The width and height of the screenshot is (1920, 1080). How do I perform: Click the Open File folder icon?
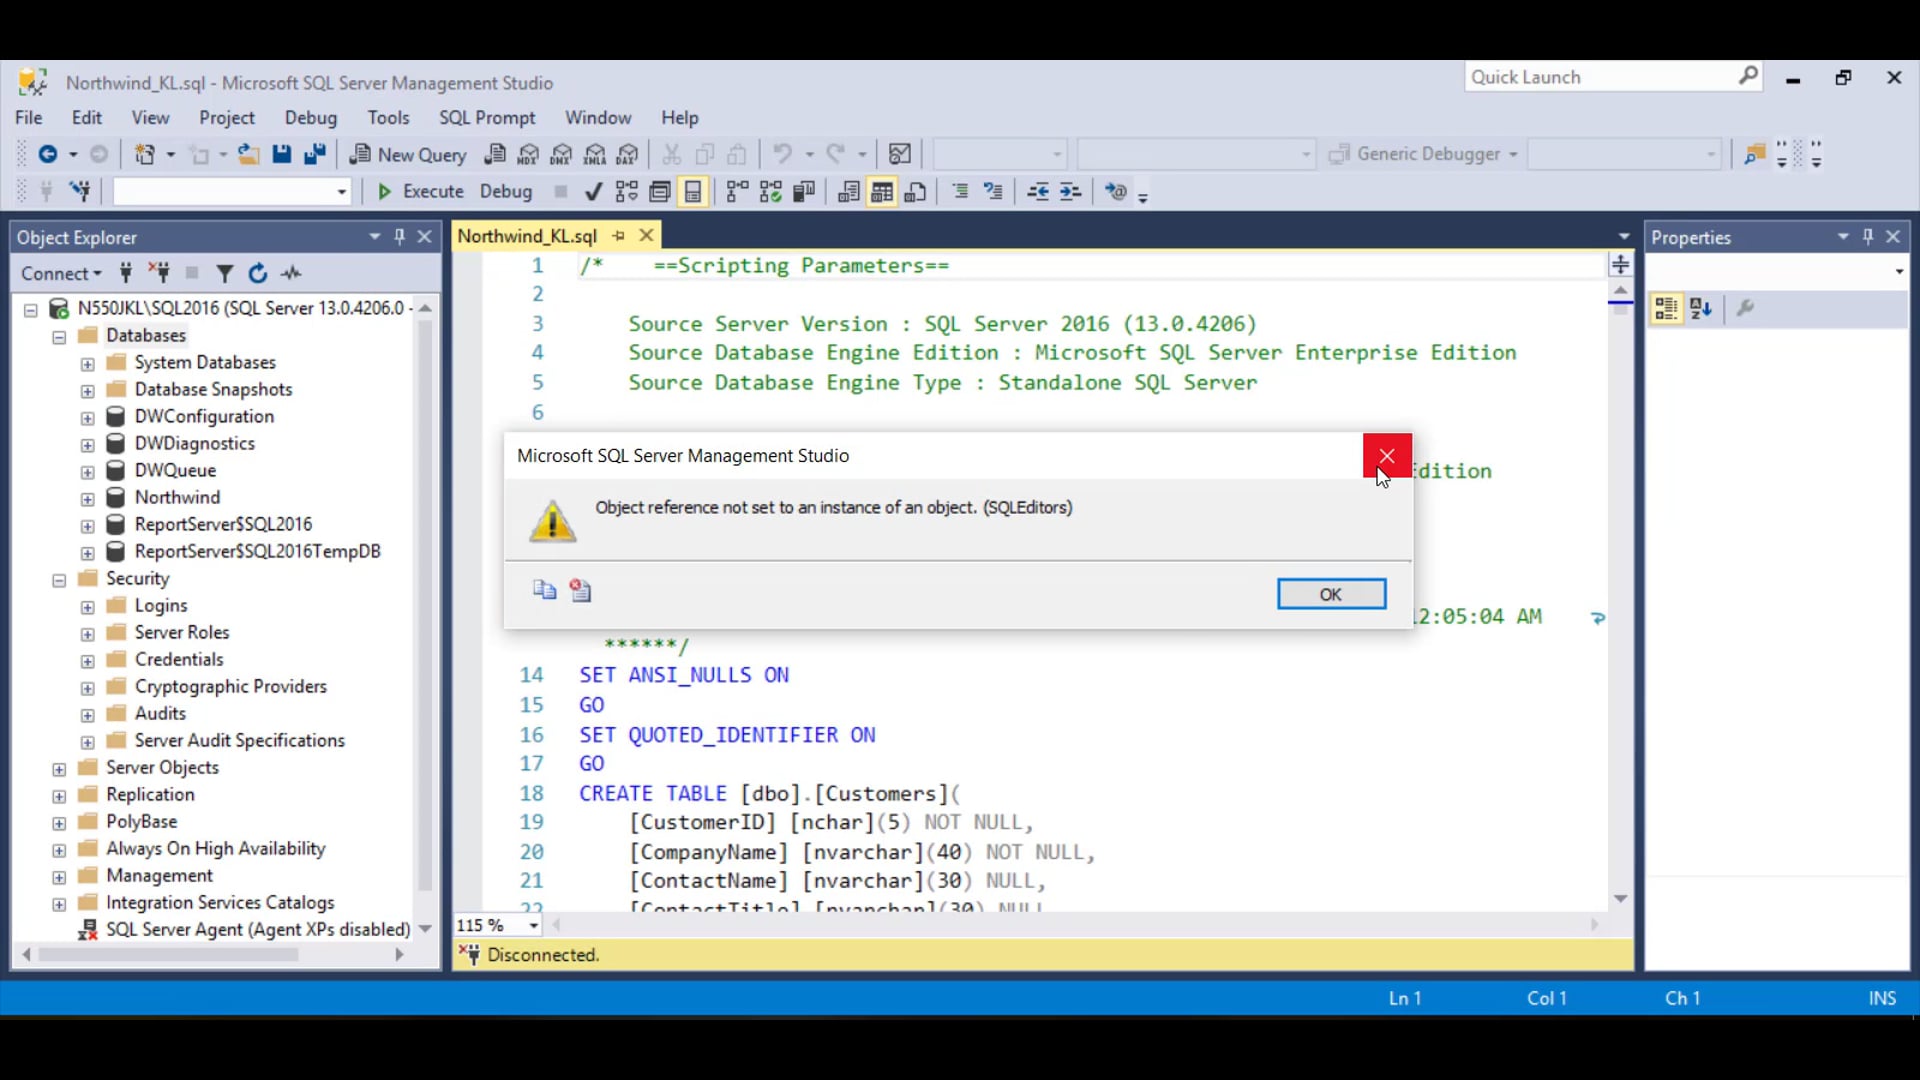[x=248, y=154]
